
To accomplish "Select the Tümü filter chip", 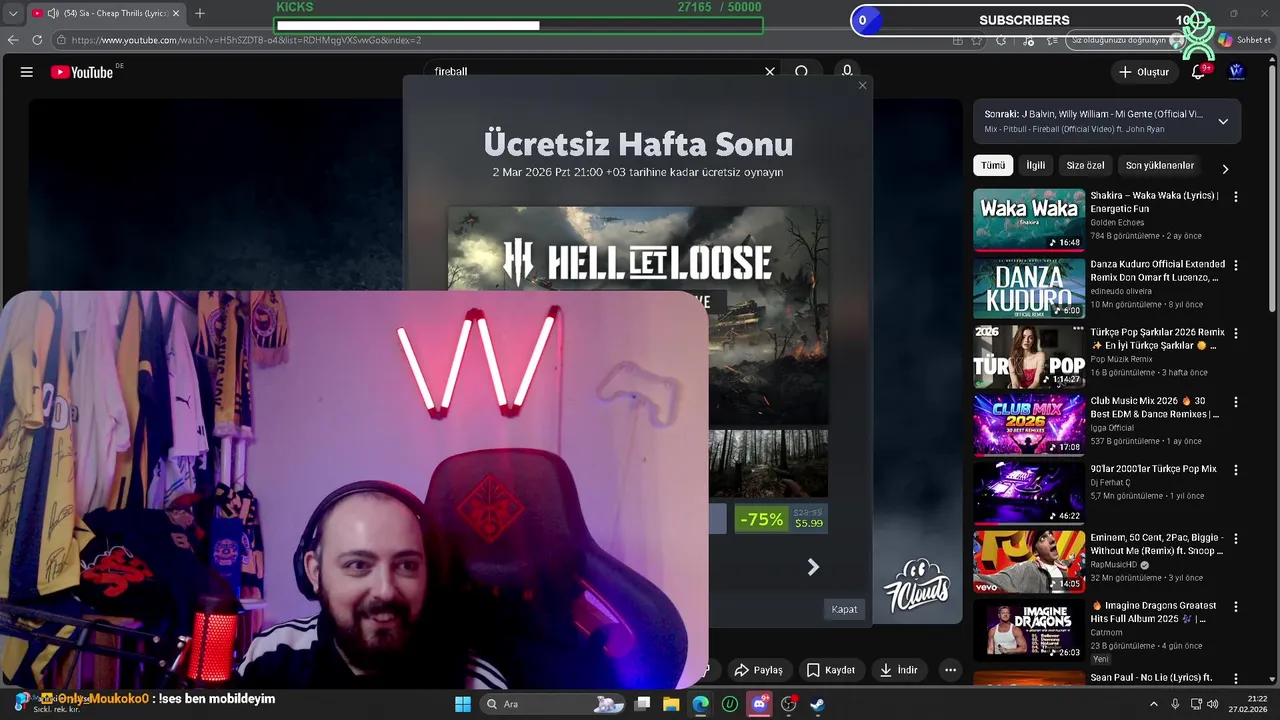I will (993, 166).
